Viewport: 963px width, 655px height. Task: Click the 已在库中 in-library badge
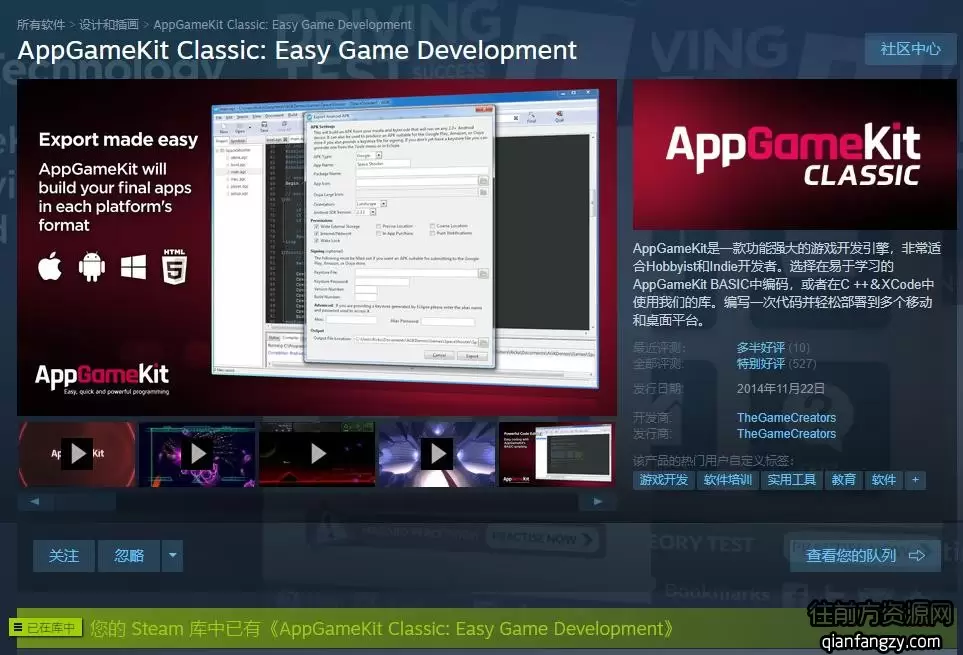click(x=45, y=627)
